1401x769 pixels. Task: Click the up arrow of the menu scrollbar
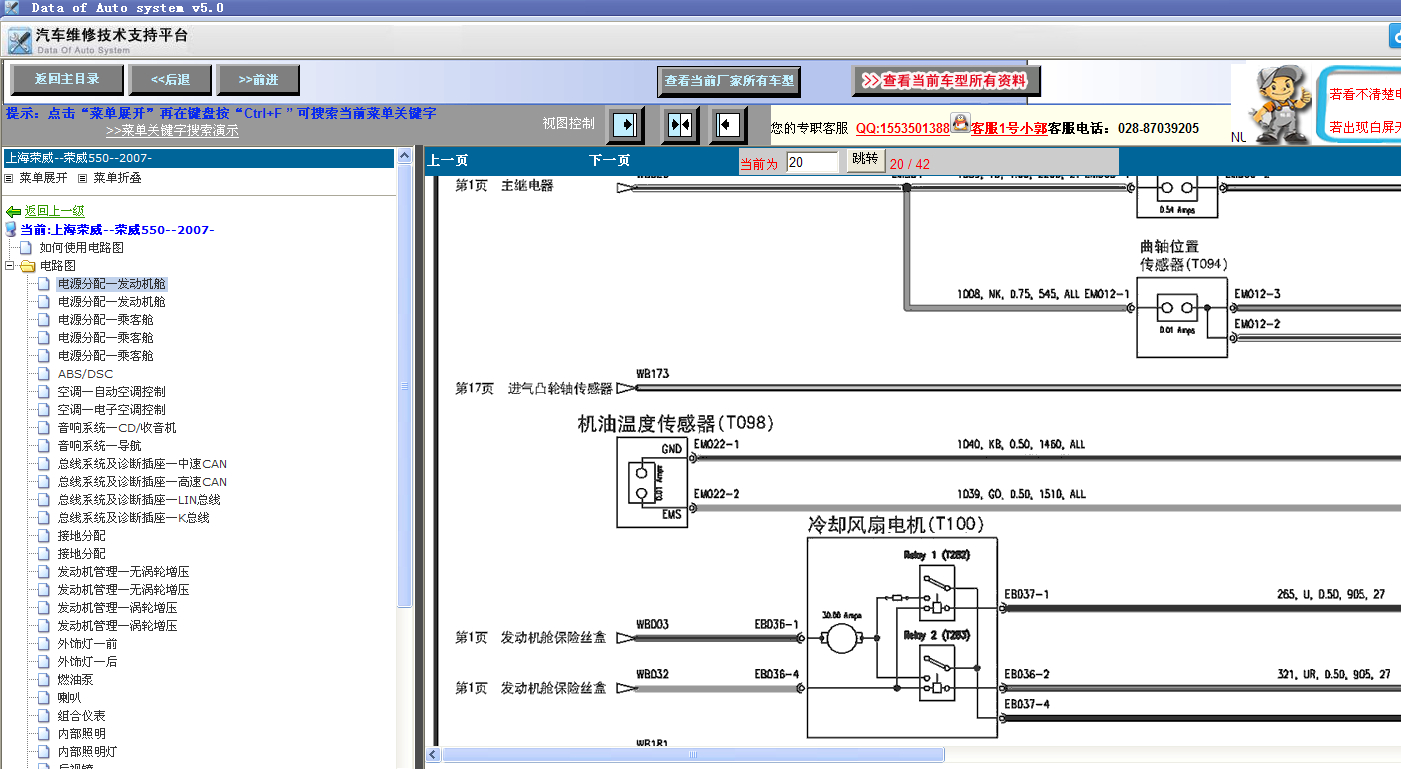(x=404, y=156)
